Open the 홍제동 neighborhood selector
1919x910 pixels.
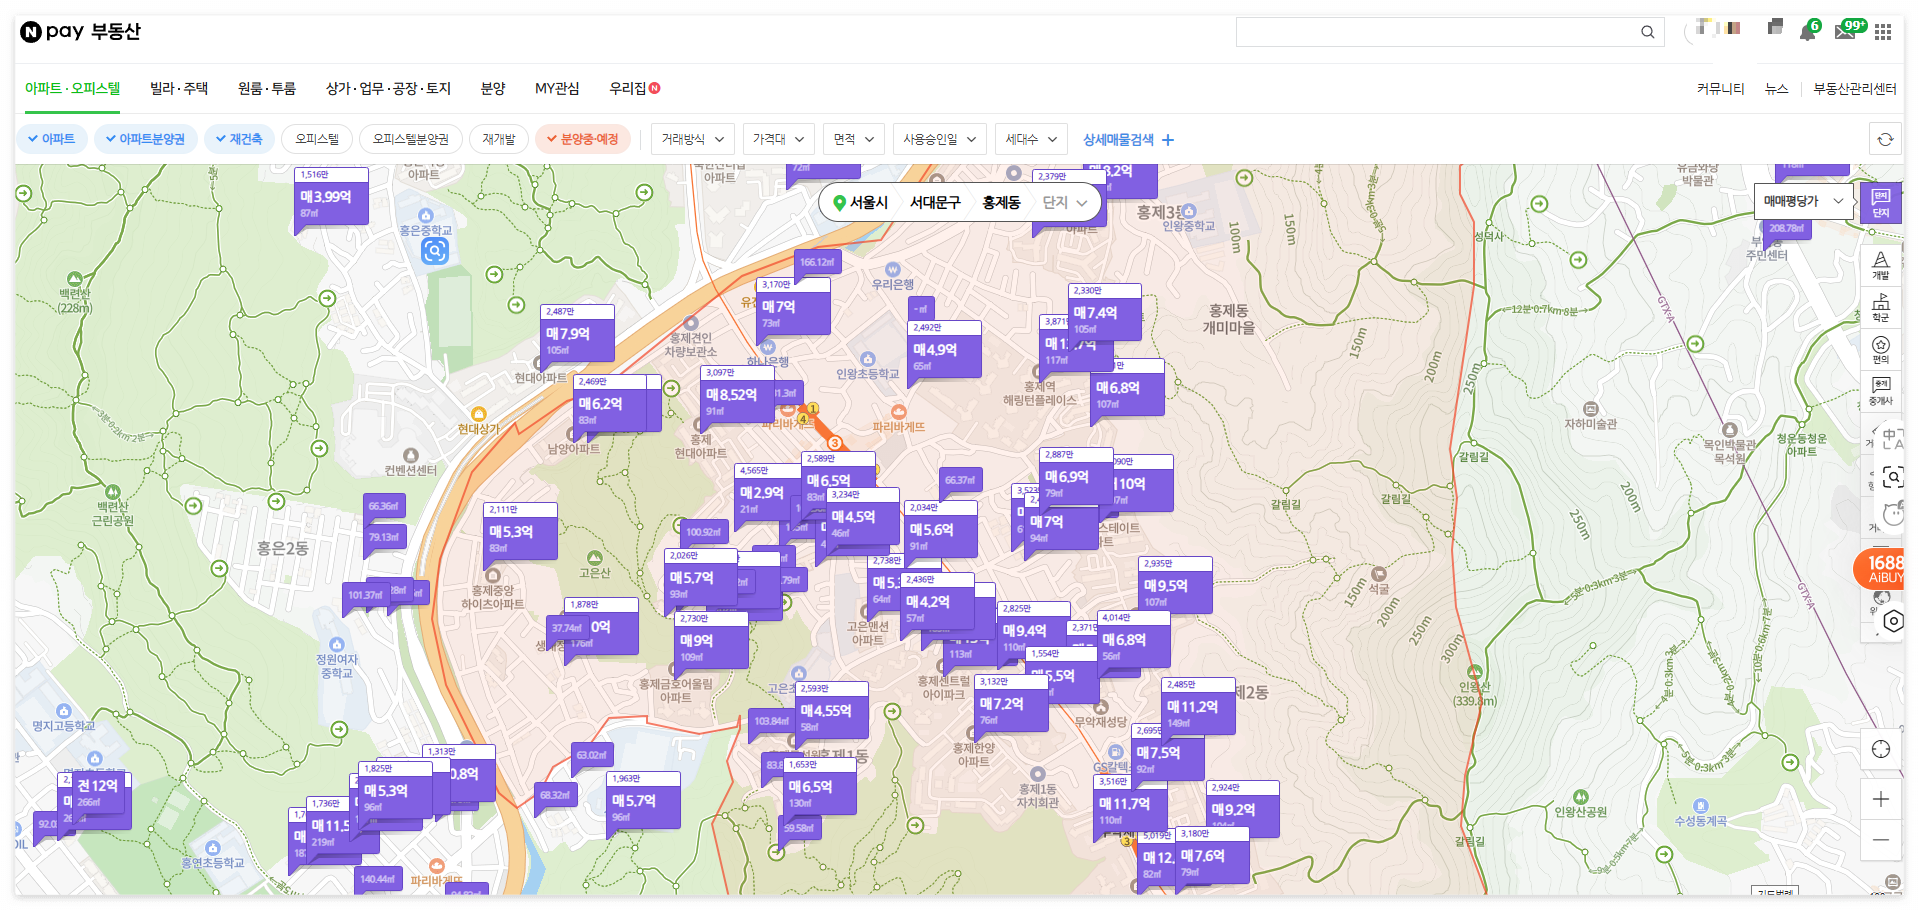1001,202
